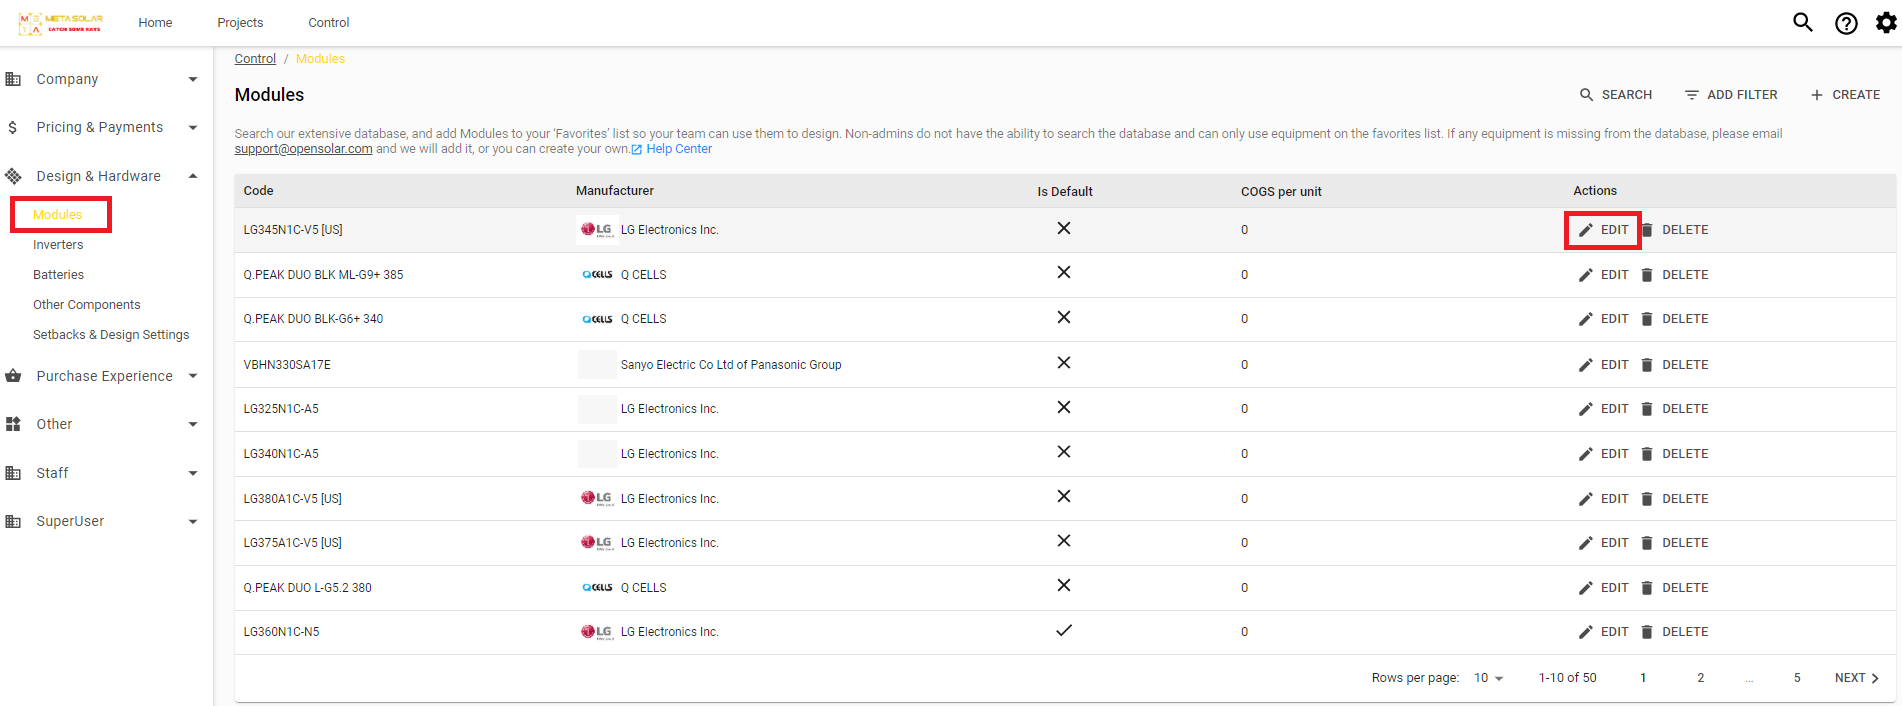Open the help question mark icon
1902x706 pixels.
coord(1846,23)
